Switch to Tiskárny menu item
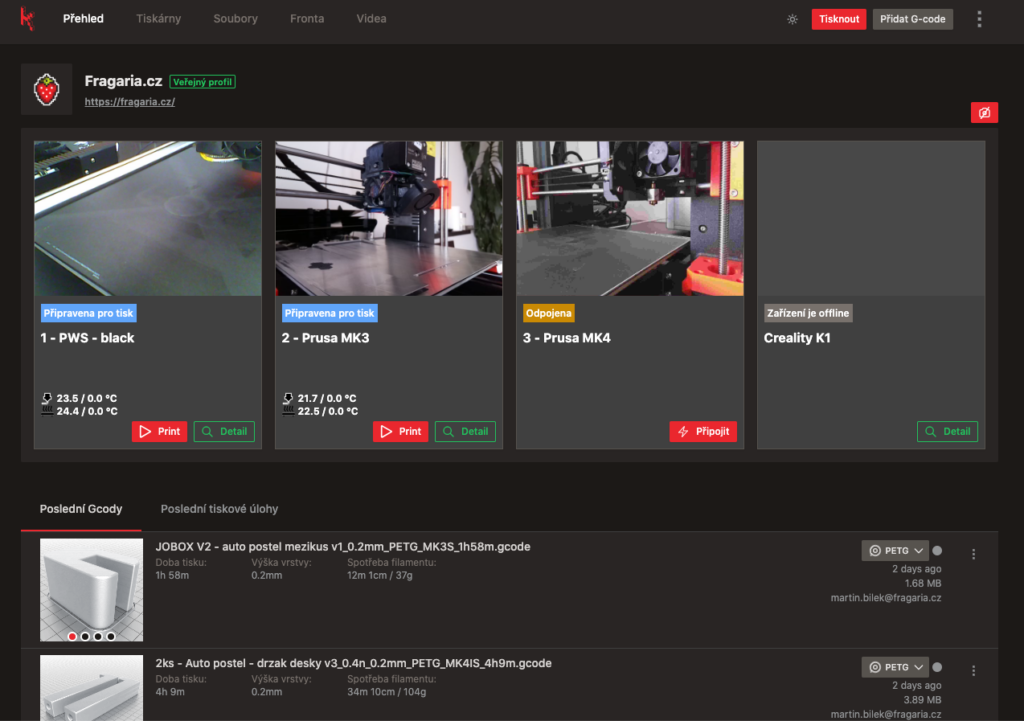Screen dimensions: 1024x721 [x=158, y=19]
